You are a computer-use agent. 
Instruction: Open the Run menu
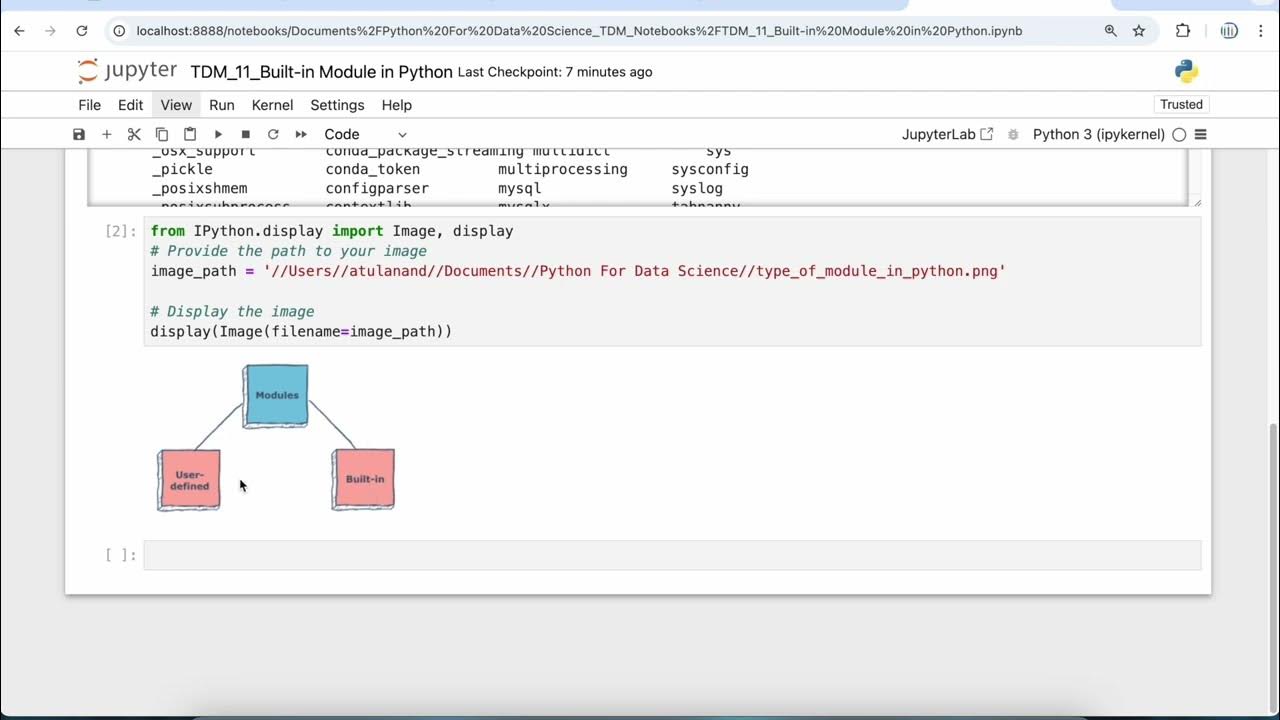pos(222,105)
